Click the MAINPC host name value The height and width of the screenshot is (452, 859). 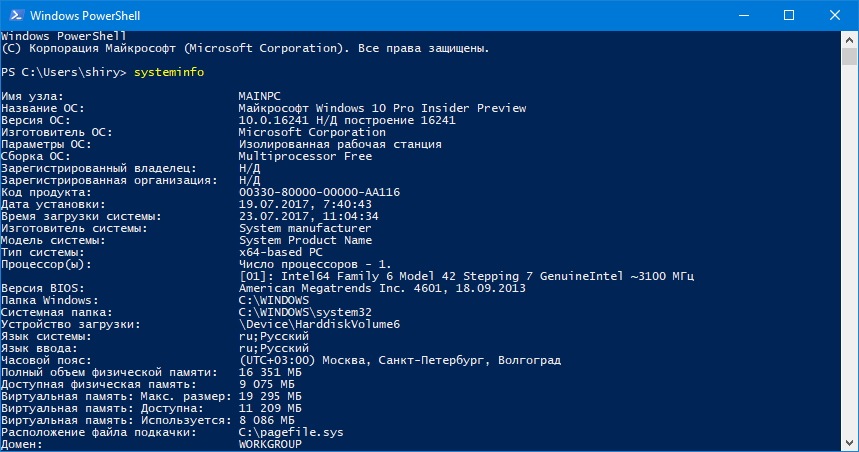tap(260, 96)
